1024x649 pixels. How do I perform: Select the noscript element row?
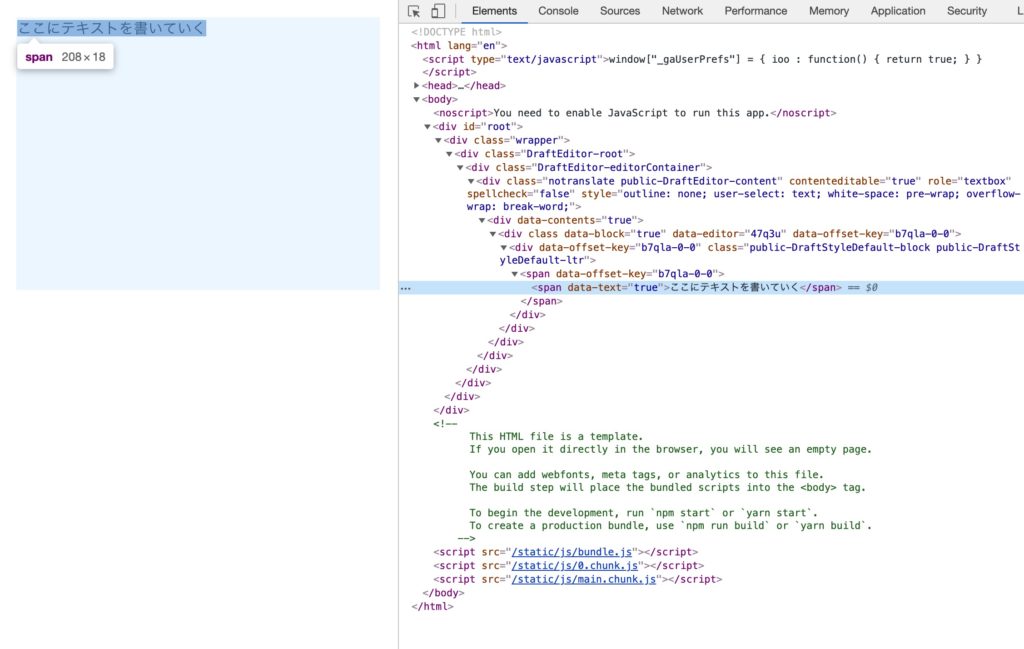tap(635, 113)
